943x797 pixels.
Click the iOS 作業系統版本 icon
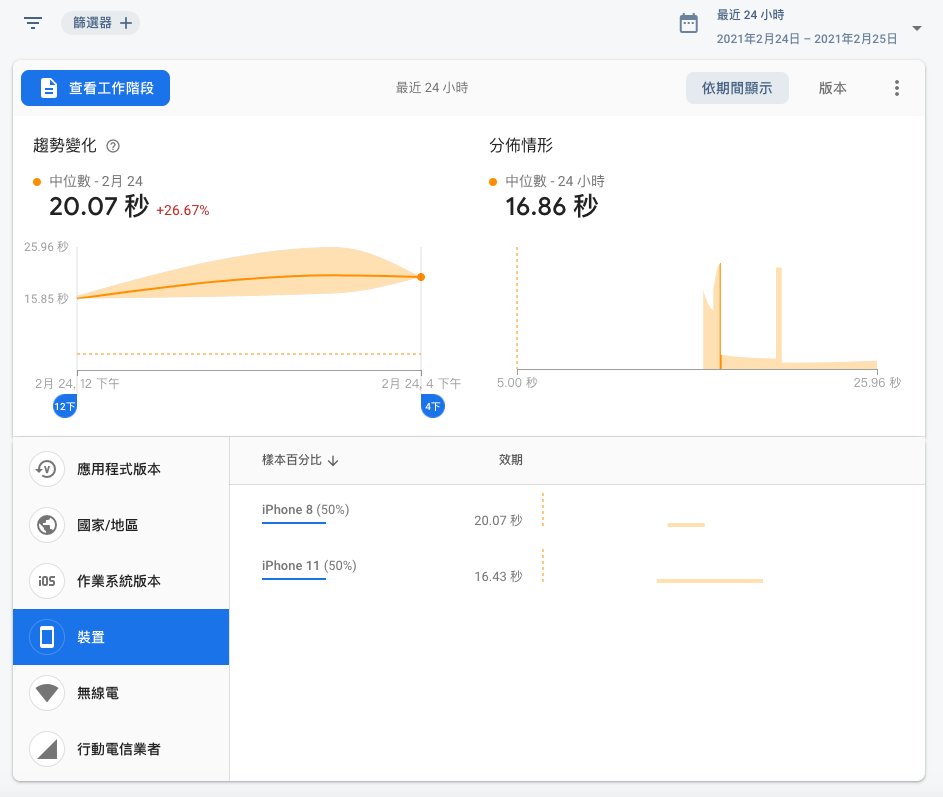47,581
